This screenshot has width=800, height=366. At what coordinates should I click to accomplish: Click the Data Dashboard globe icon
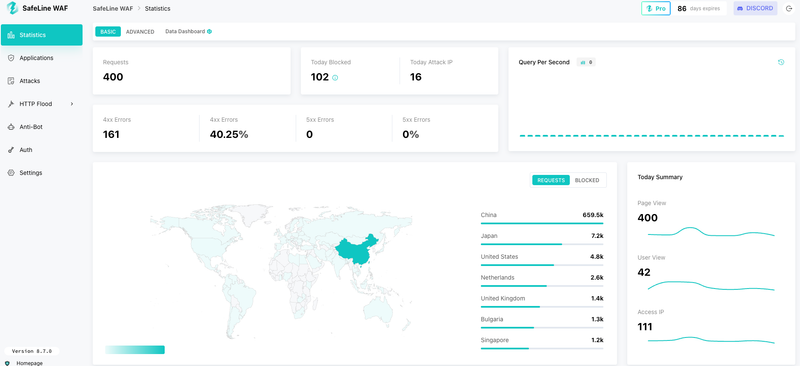(x=209, y=32)
